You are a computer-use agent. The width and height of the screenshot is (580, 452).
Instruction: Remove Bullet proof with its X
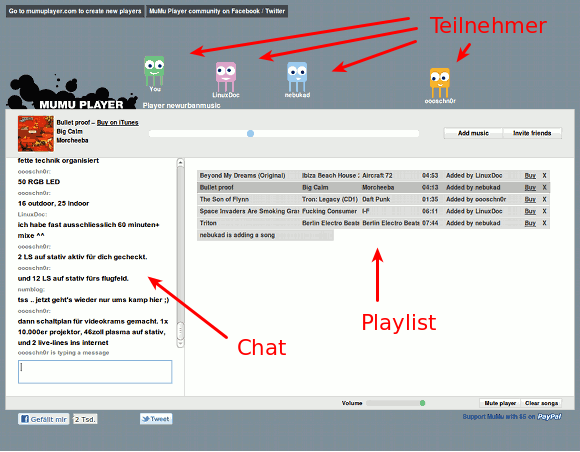click(x=544, y=188)
